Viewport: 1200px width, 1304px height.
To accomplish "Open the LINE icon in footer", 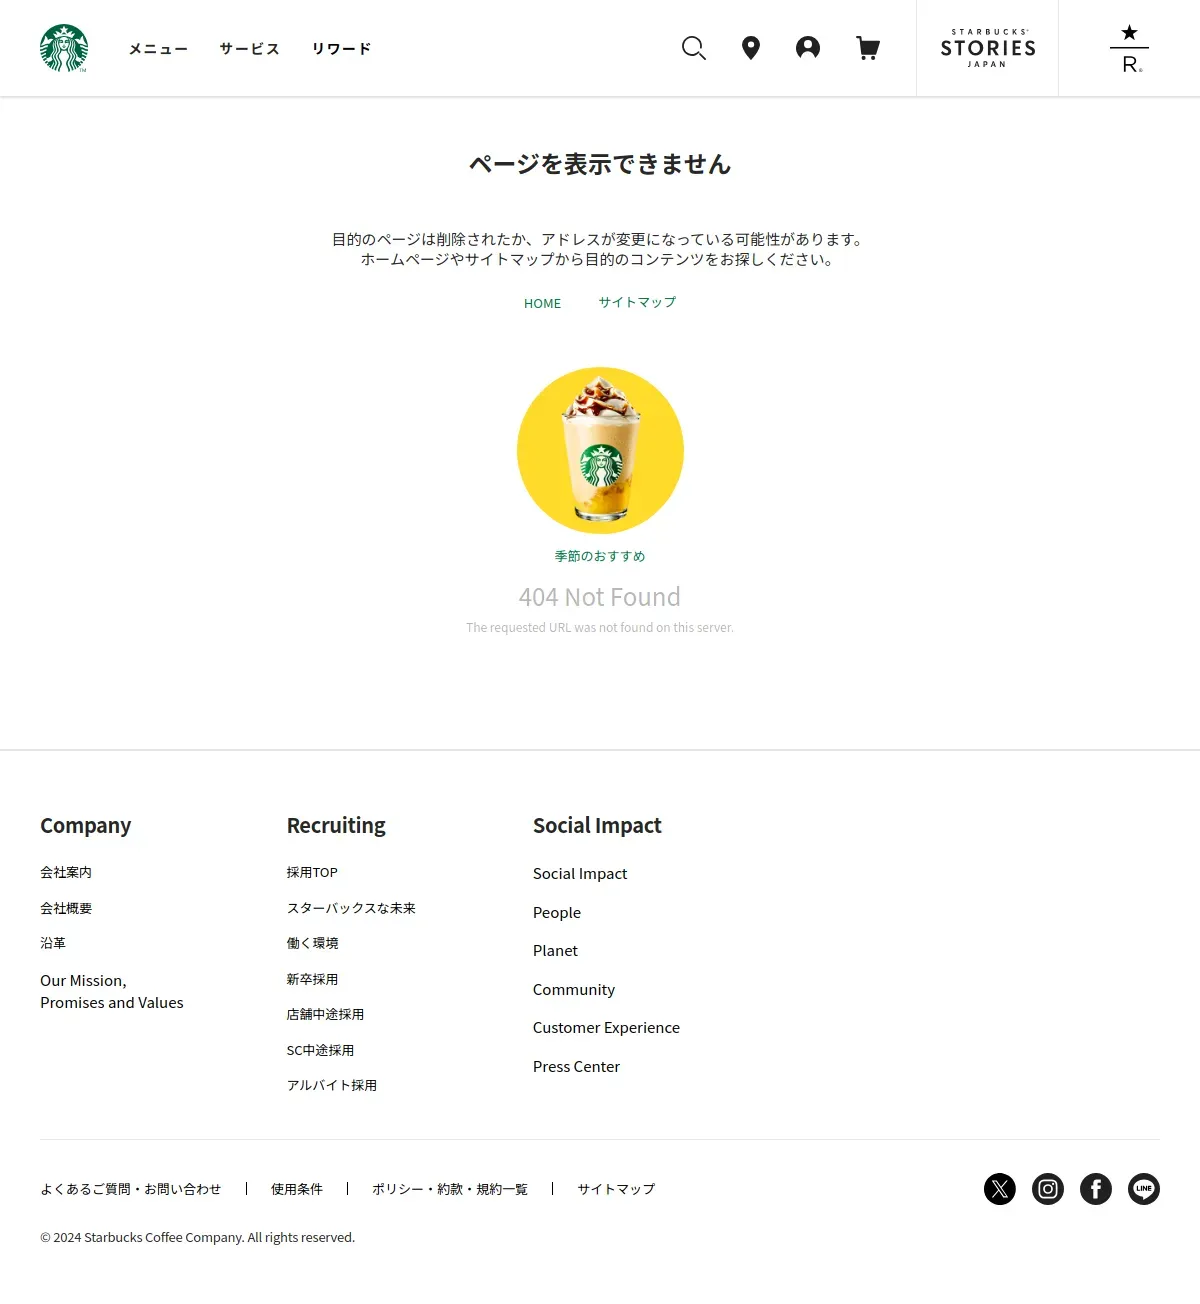I will 1144,1189.
